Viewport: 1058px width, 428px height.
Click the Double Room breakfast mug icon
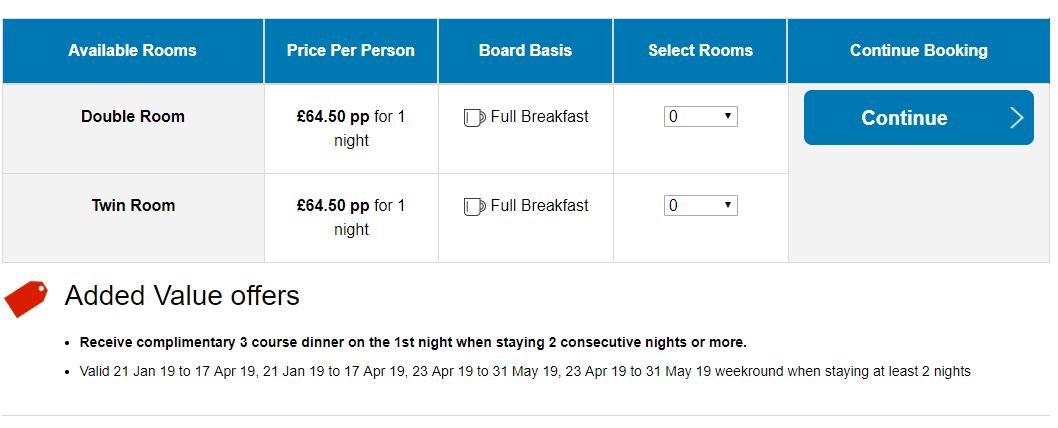tap(474, 117)
